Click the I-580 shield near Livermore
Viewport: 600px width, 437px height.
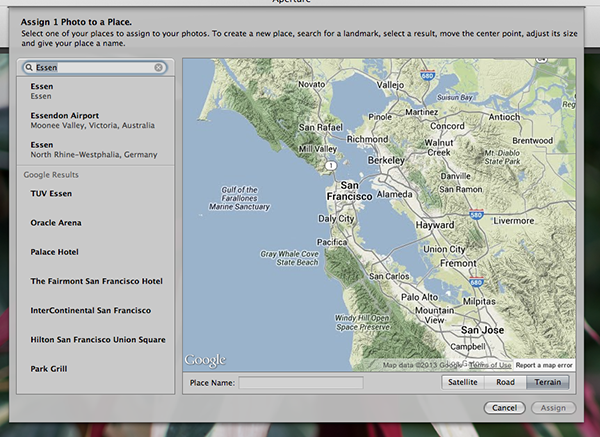click(x=476, y=214)
